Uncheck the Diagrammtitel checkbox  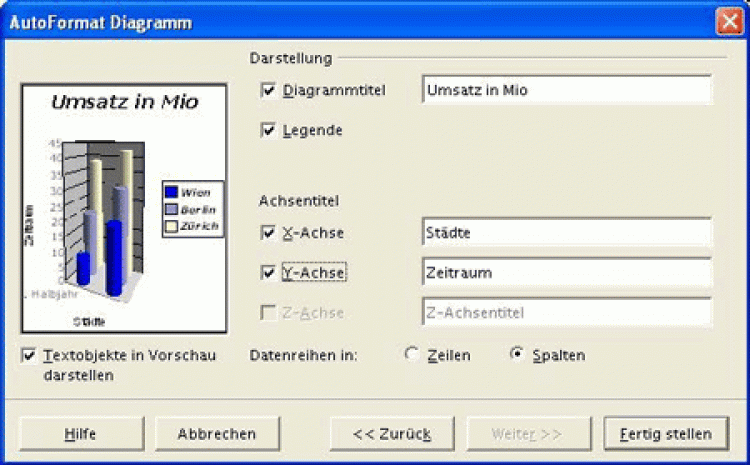(268, 90)
